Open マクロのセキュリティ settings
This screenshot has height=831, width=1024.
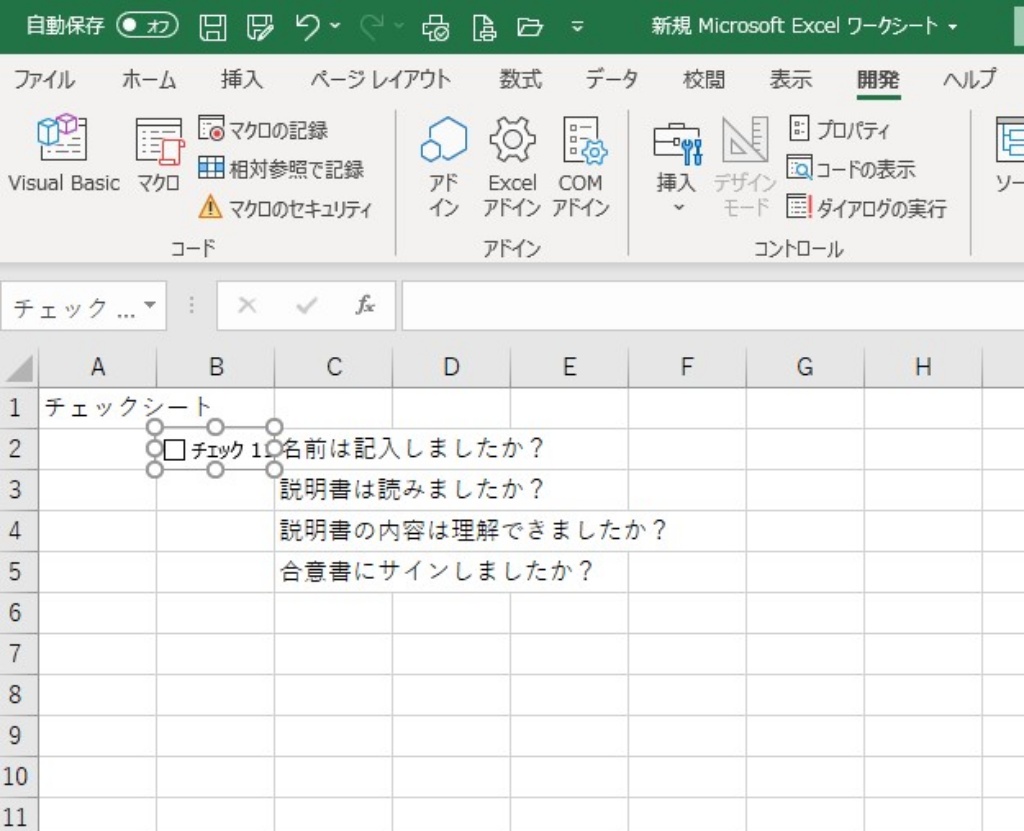[285, 208]
